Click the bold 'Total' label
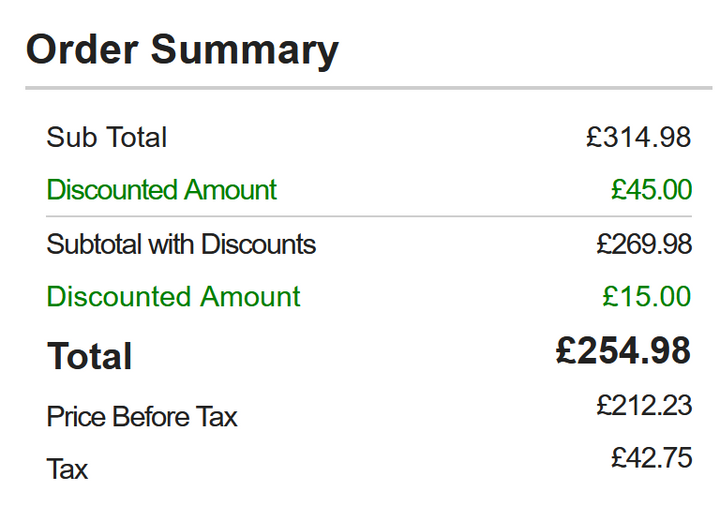This screenshot has height=518, width=720. tap(90, 356)
